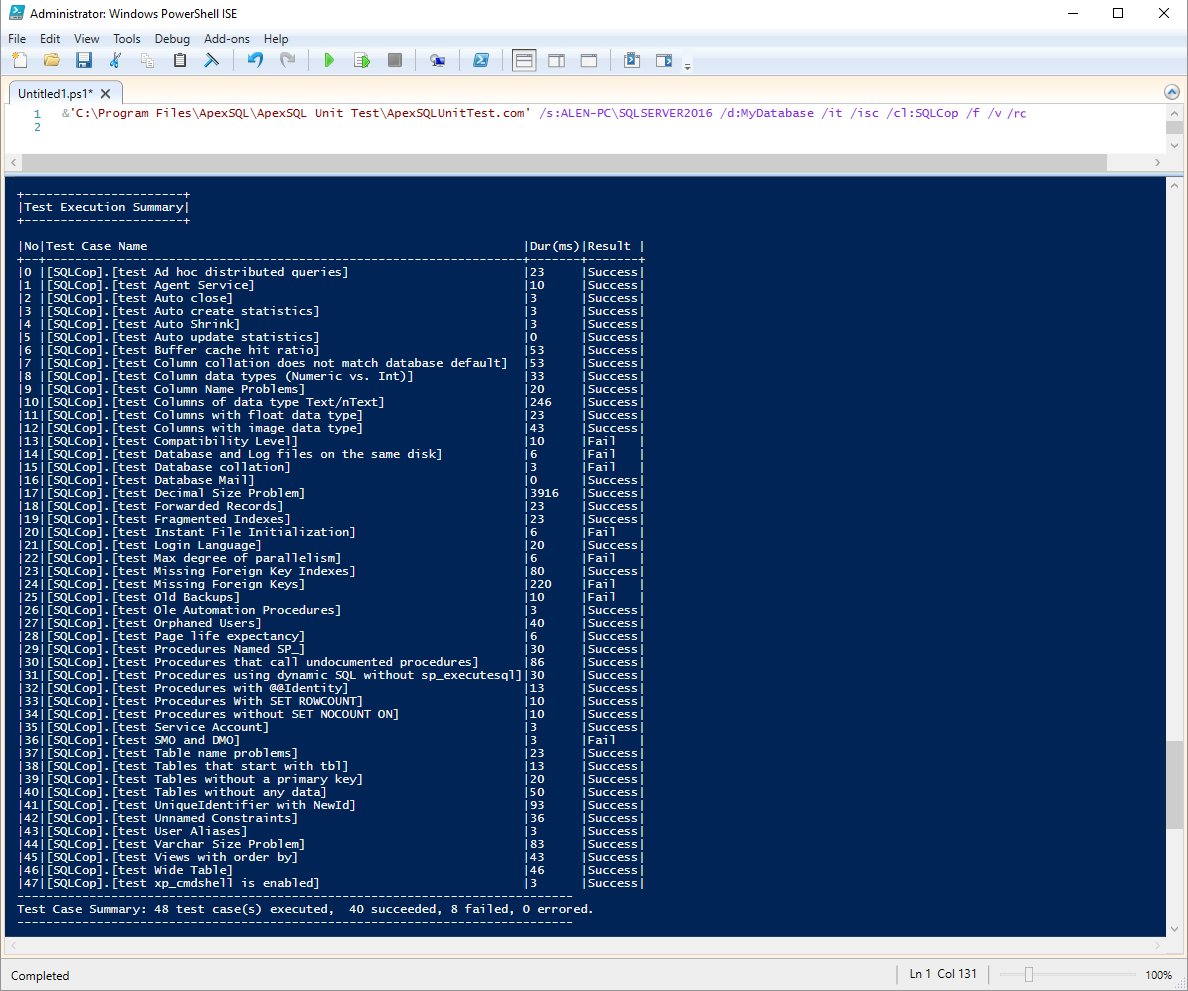Click line number 1 in script gutter
This screenshot has width=1188, height=991.
pos(36,114)
